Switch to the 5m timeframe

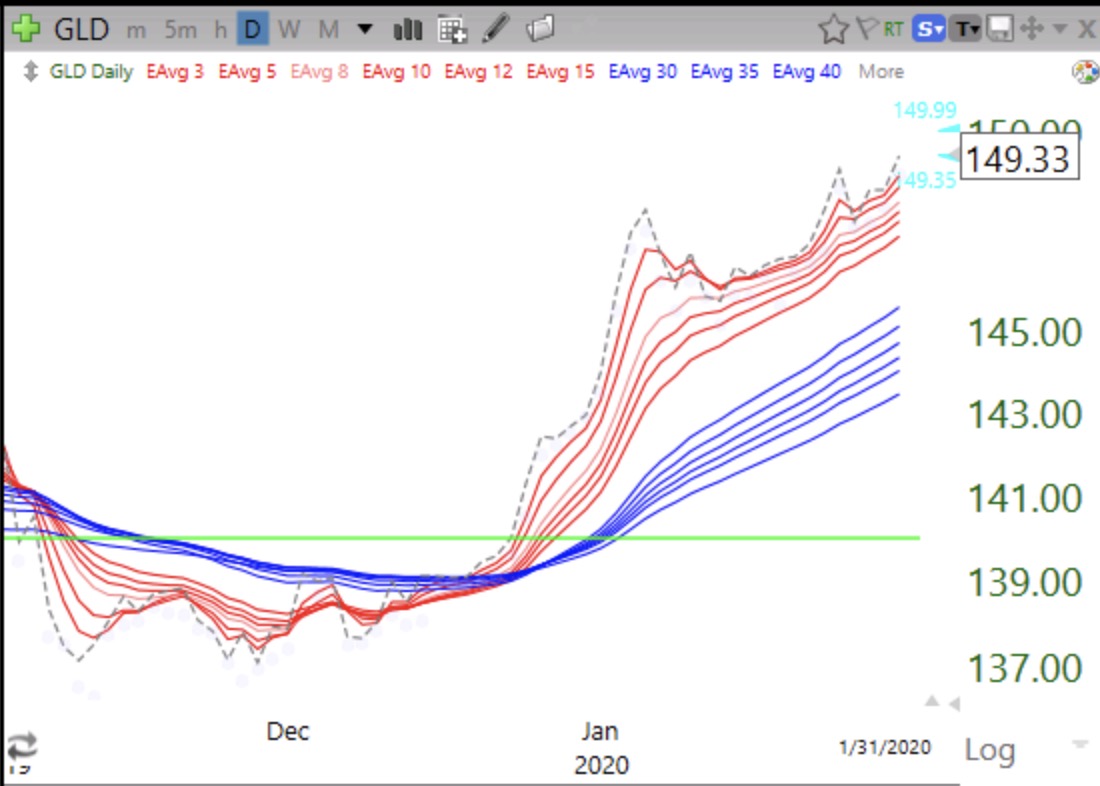180,29
